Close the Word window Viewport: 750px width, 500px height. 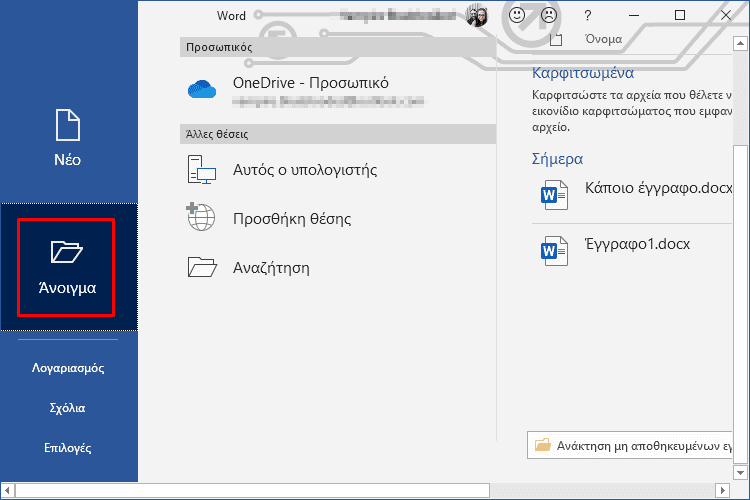(x=726, y=15)
